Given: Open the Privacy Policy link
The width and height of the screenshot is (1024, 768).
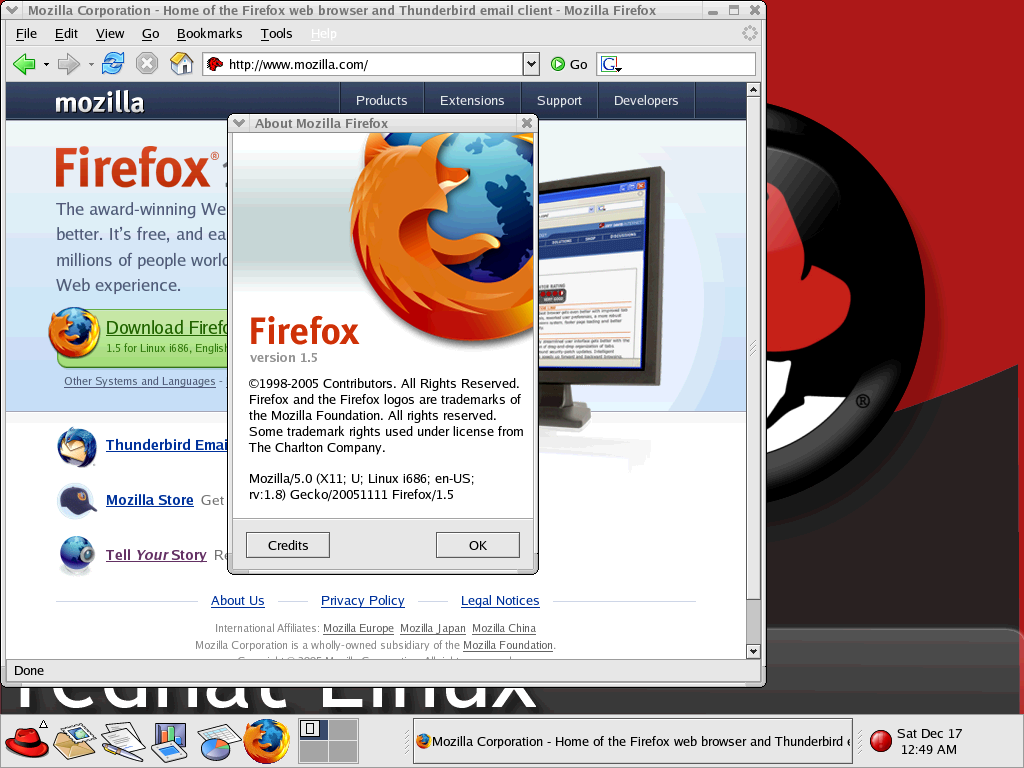Looking at the screenshot, I should (362, 601).
